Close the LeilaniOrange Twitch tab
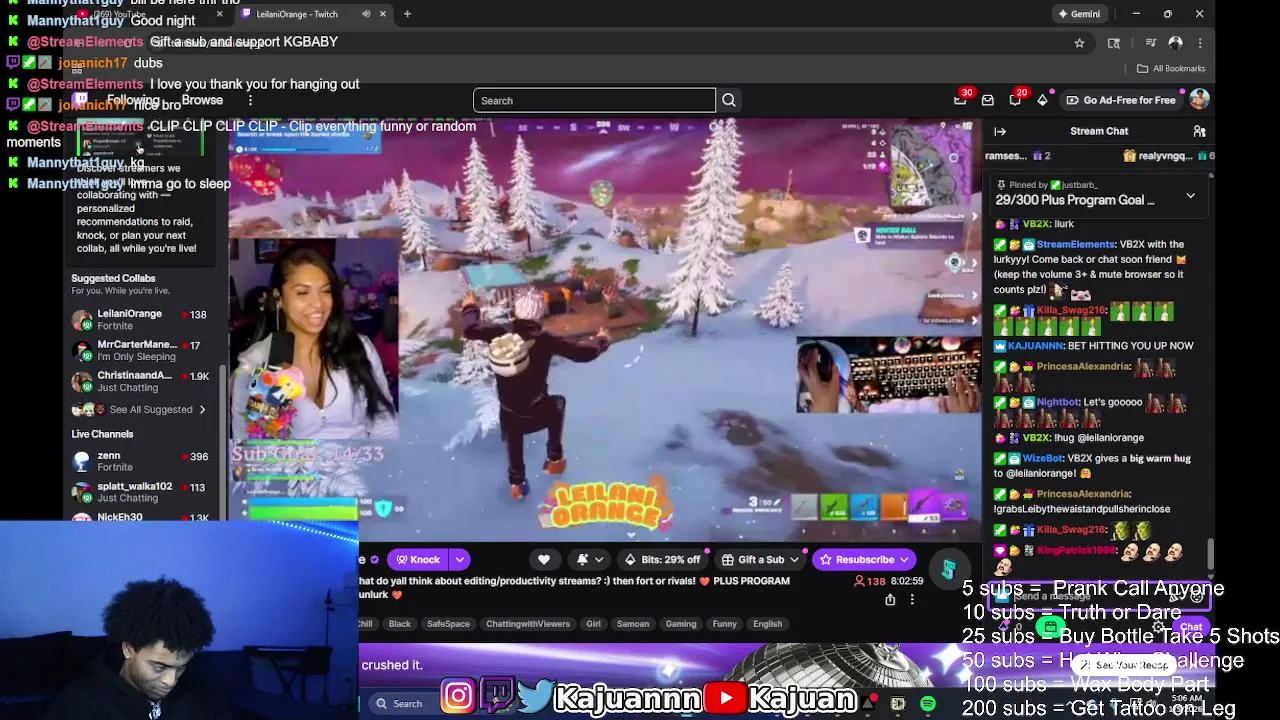This screenshot has width=1280, height=720. click(382, 14)
